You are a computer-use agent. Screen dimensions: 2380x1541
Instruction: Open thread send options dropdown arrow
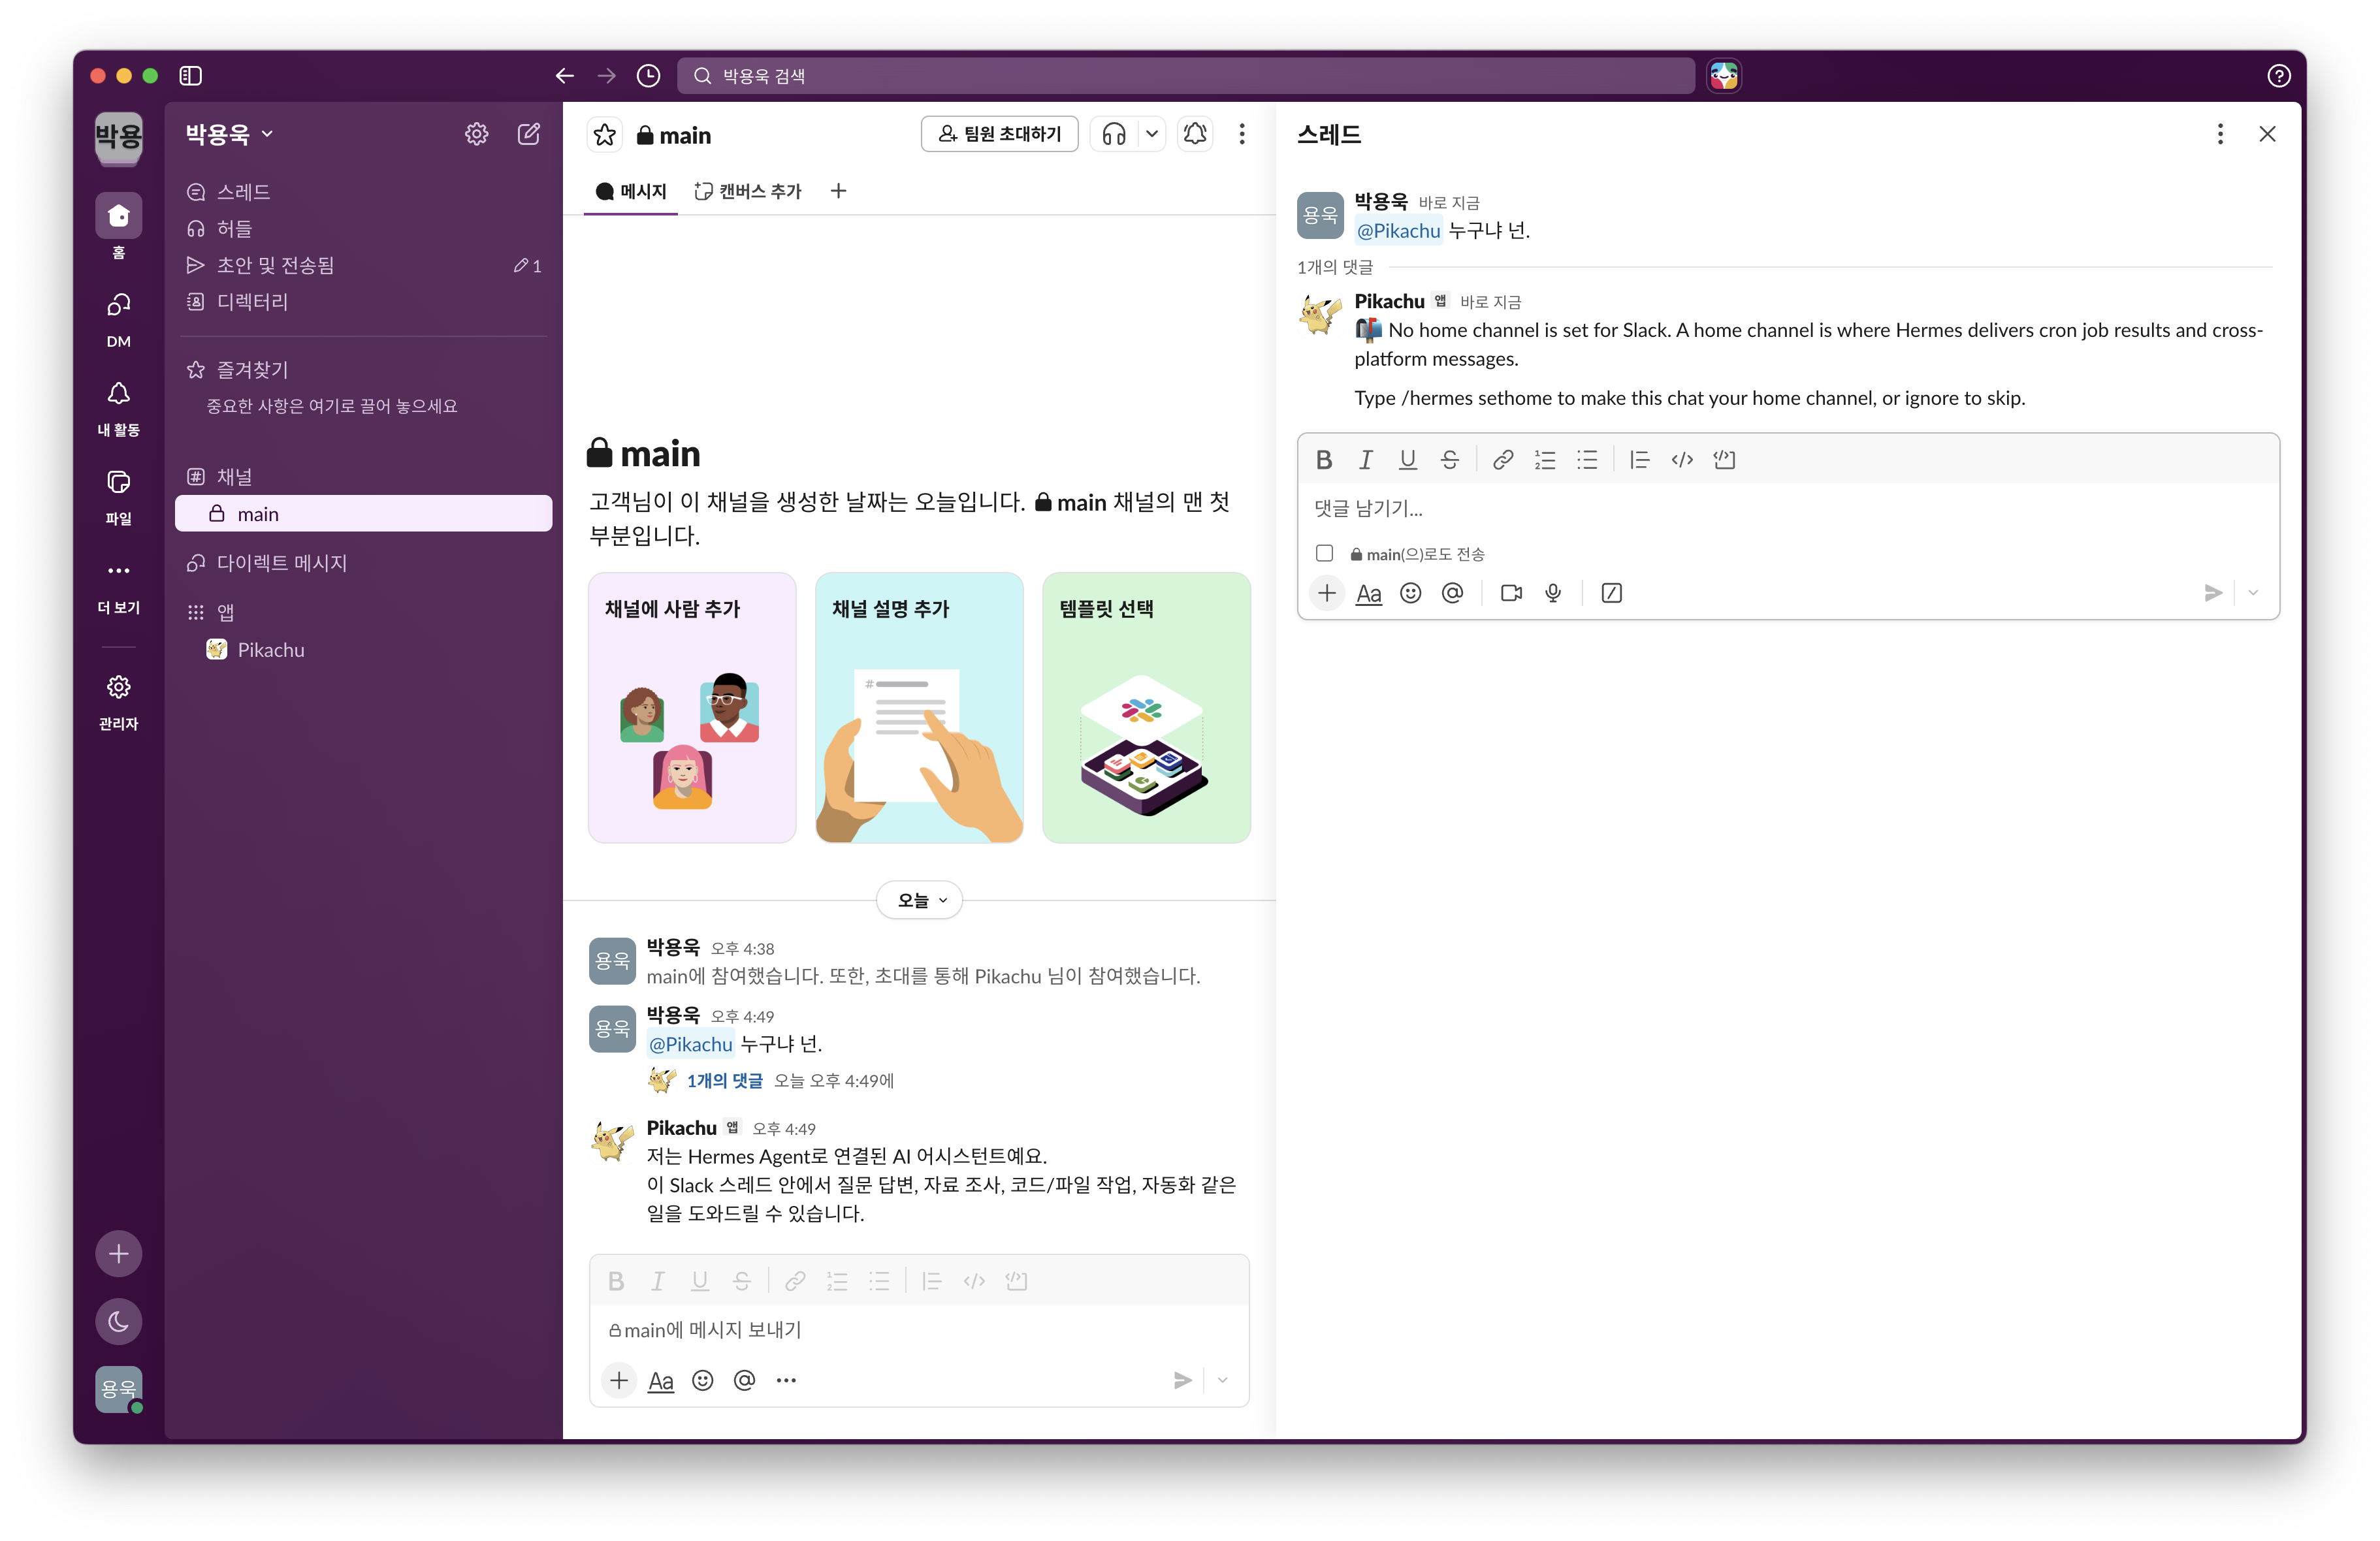(2254, 593)
